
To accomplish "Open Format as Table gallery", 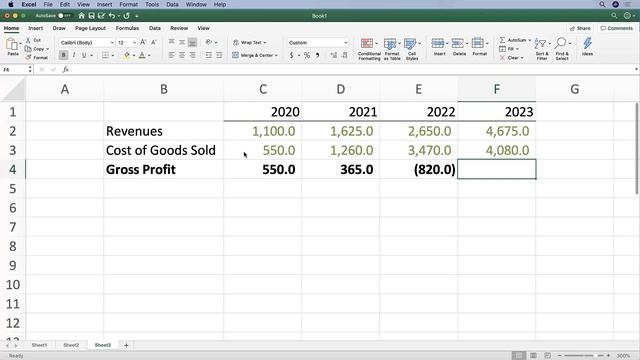I will click(x=392, y=49).
